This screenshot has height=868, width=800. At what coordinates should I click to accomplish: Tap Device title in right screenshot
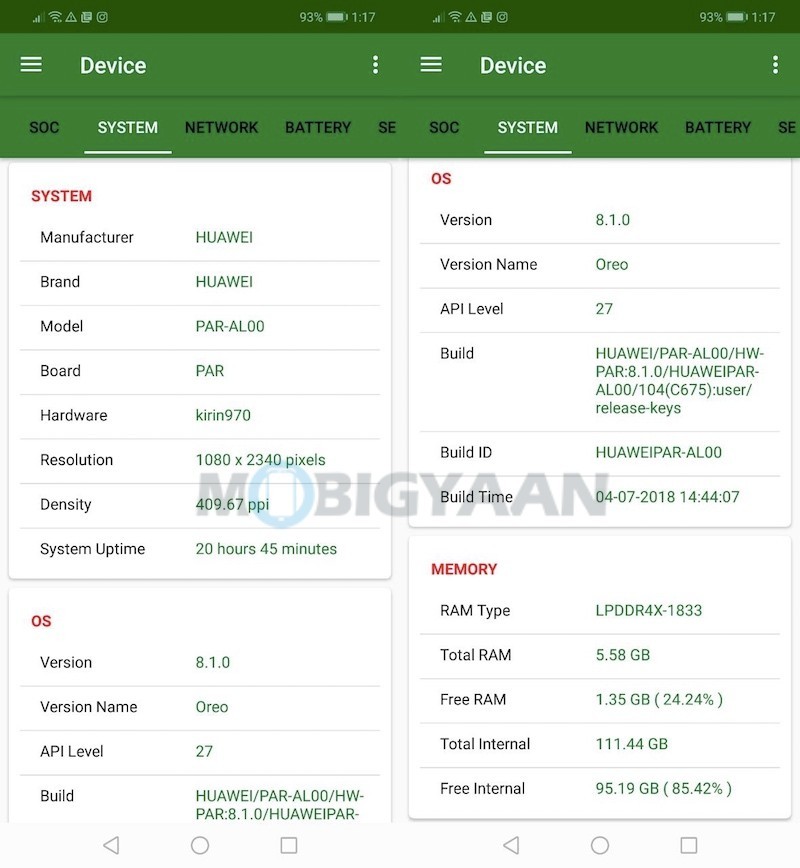(x=513, y=65)
